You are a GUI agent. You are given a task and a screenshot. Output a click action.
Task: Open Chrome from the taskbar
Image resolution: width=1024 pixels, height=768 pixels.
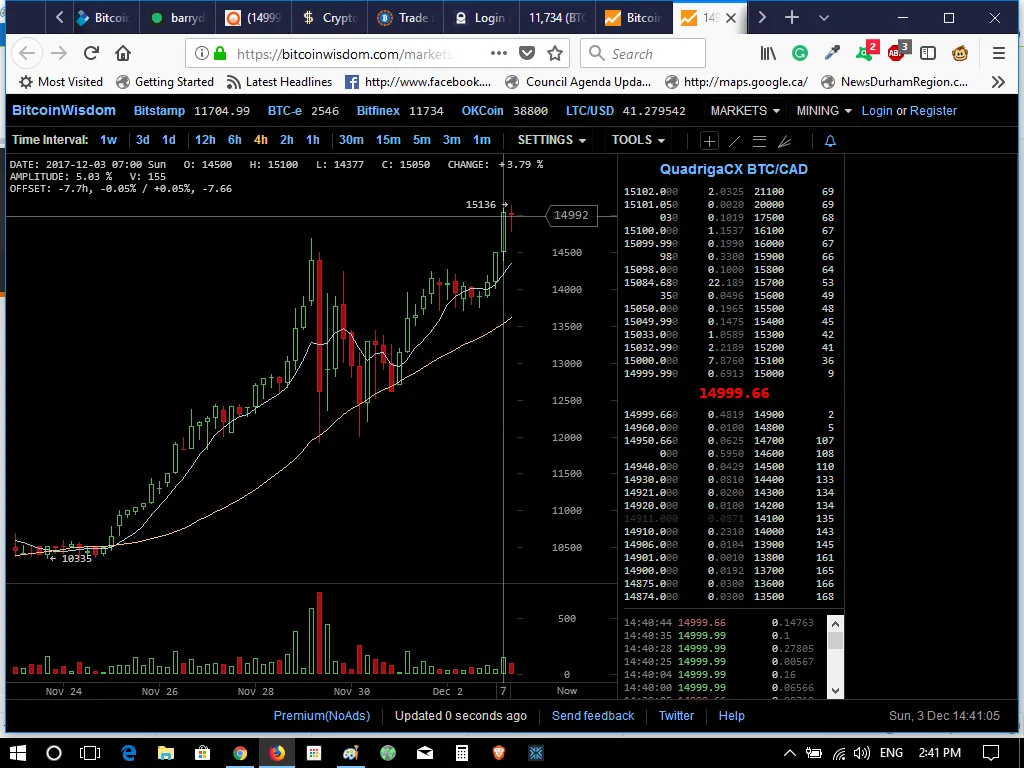click(x=240, y=752)
